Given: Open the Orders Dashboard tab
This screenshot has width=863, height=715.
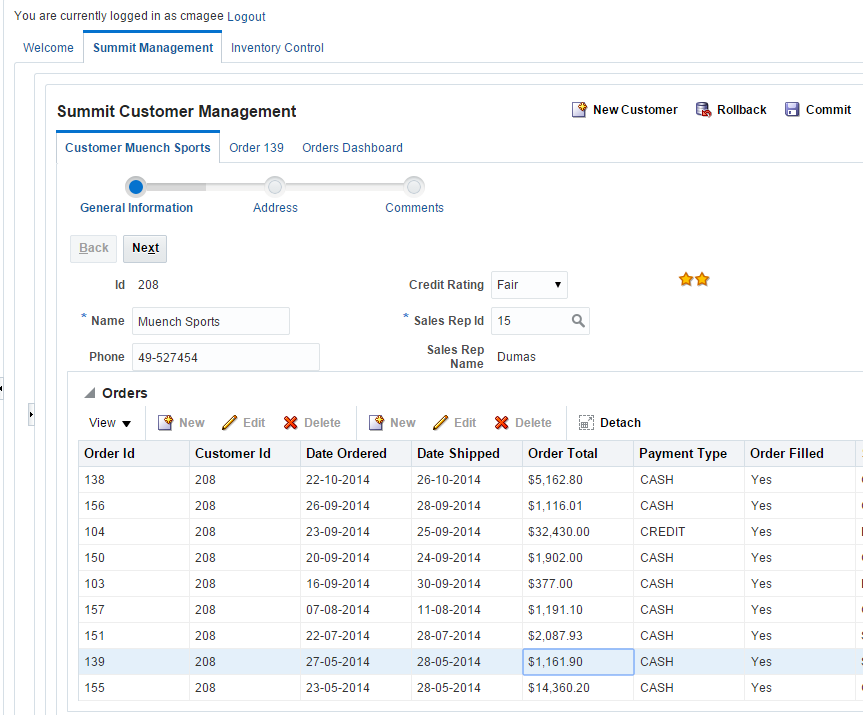Looking at the screenshot, I should 352,148.
